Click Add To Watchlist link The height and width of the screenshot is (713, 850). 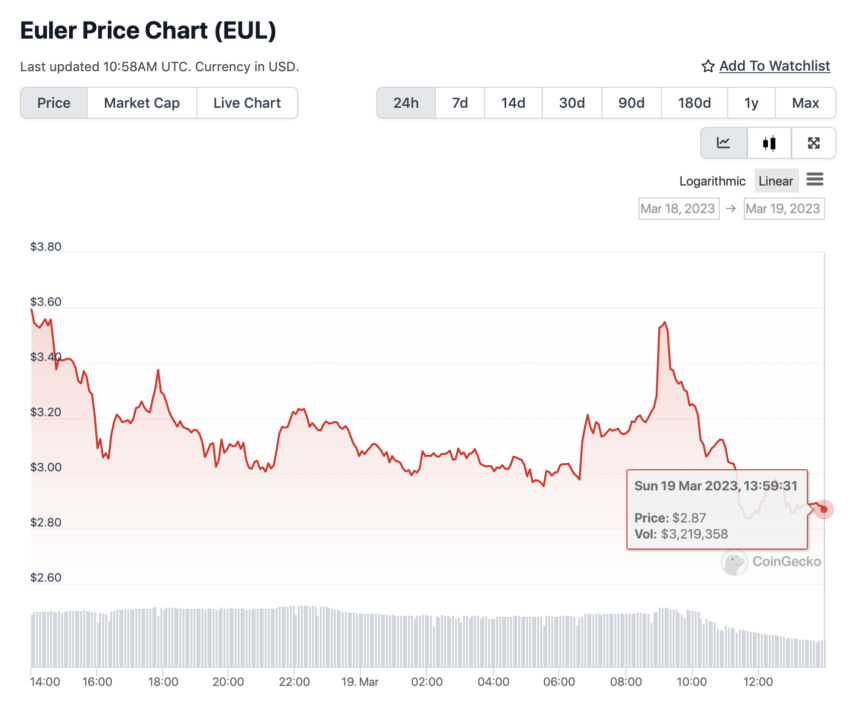[x=774, y=66]
